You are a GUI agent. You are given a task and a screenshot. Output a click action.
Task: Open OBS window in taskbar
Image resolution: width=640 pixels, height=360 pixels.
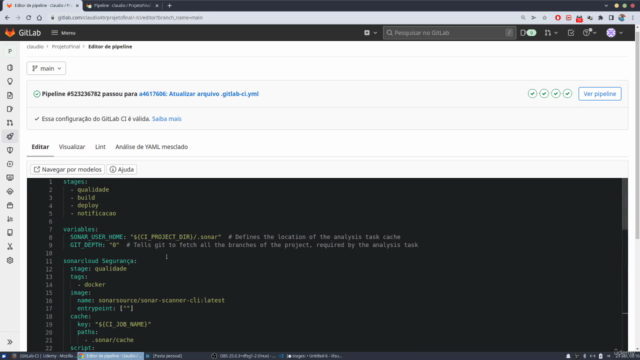coord(244,356)
